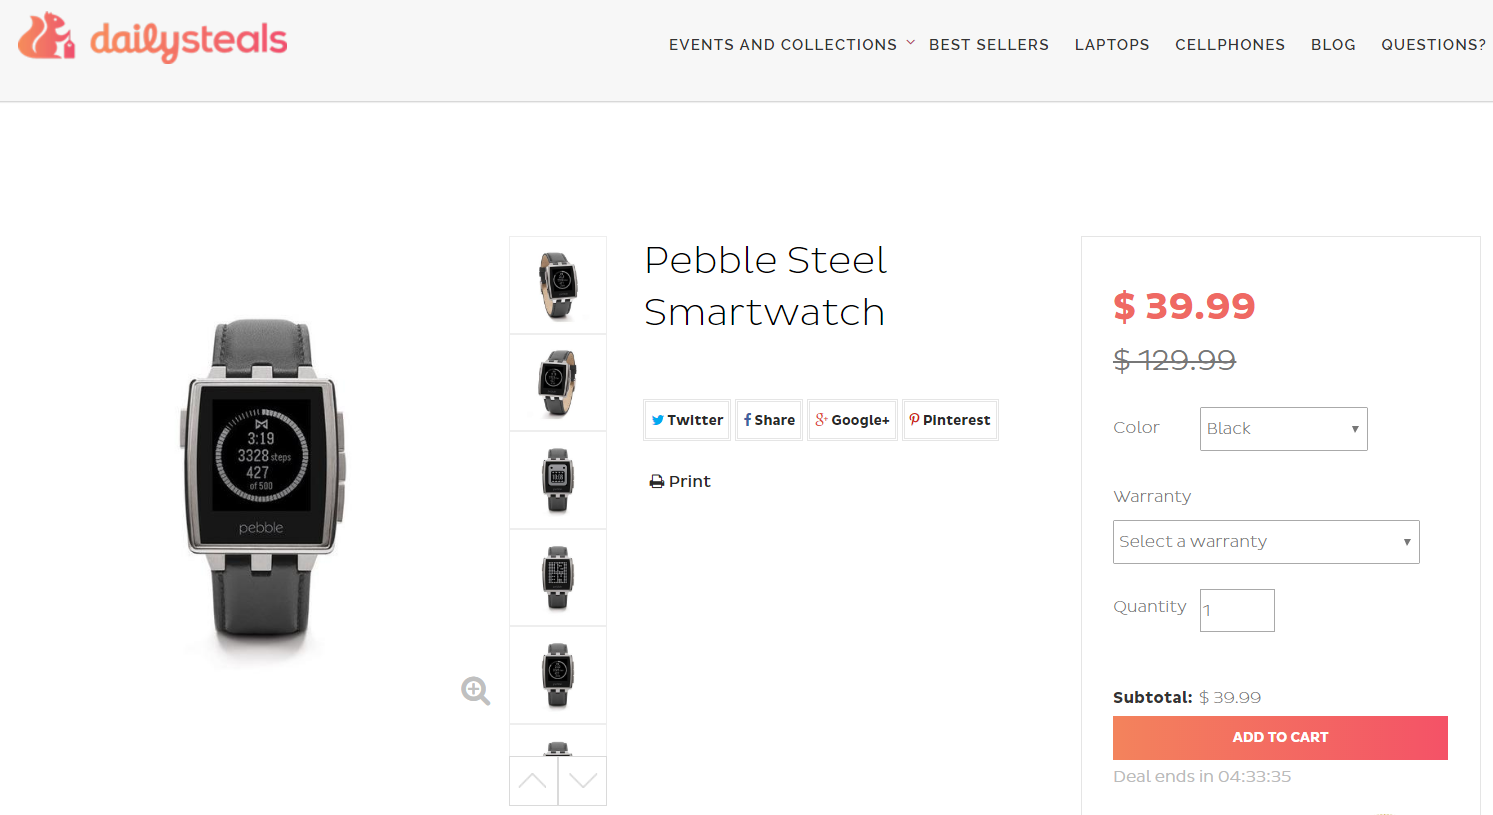The height and width of the screenshot is (815, 1493).
Task: Select the first watch thumbnail
Action: pos(558,285)
